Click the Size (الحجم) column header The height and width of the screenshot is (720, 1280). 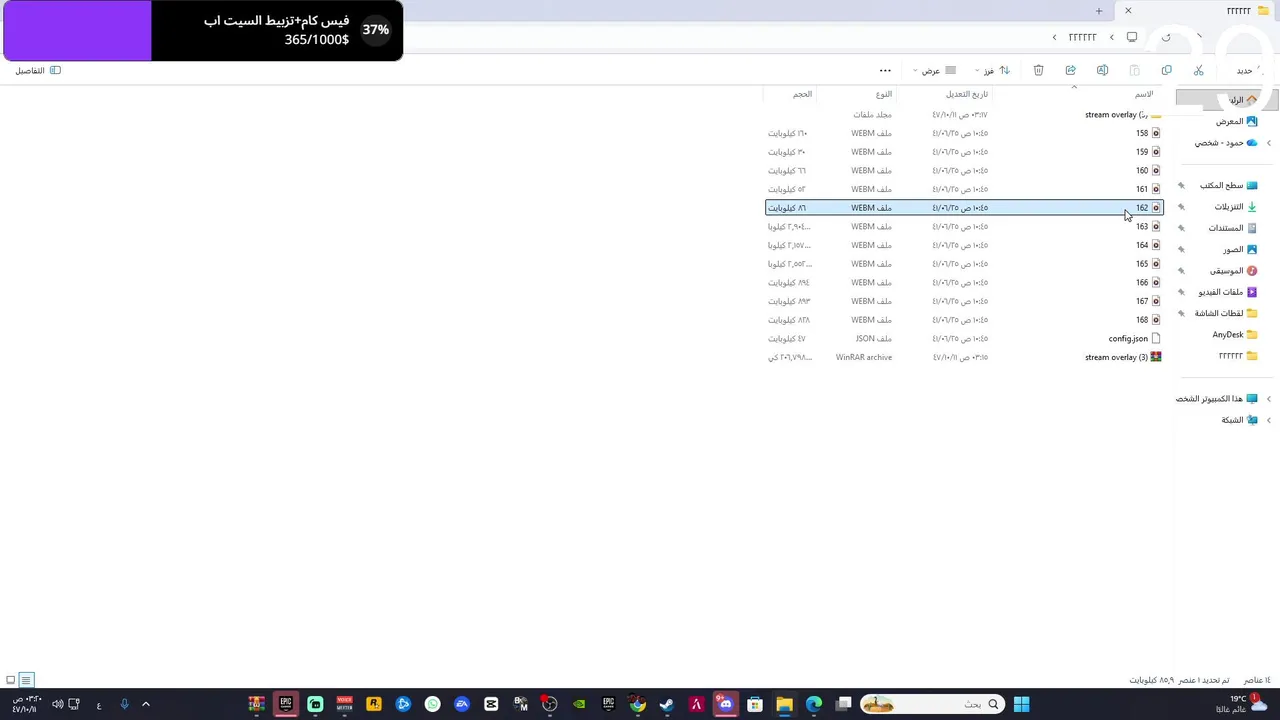pyautogui.click(x=802, y=94)
